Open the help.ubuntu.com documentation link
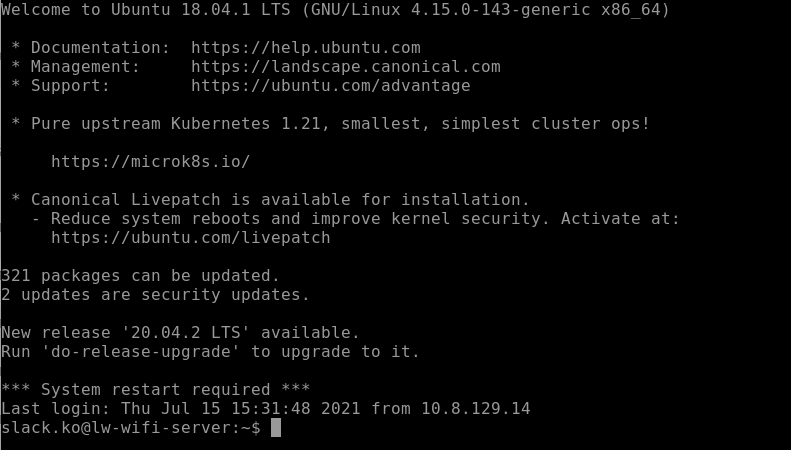Viewport: 791px width, 450px height. 306,48
